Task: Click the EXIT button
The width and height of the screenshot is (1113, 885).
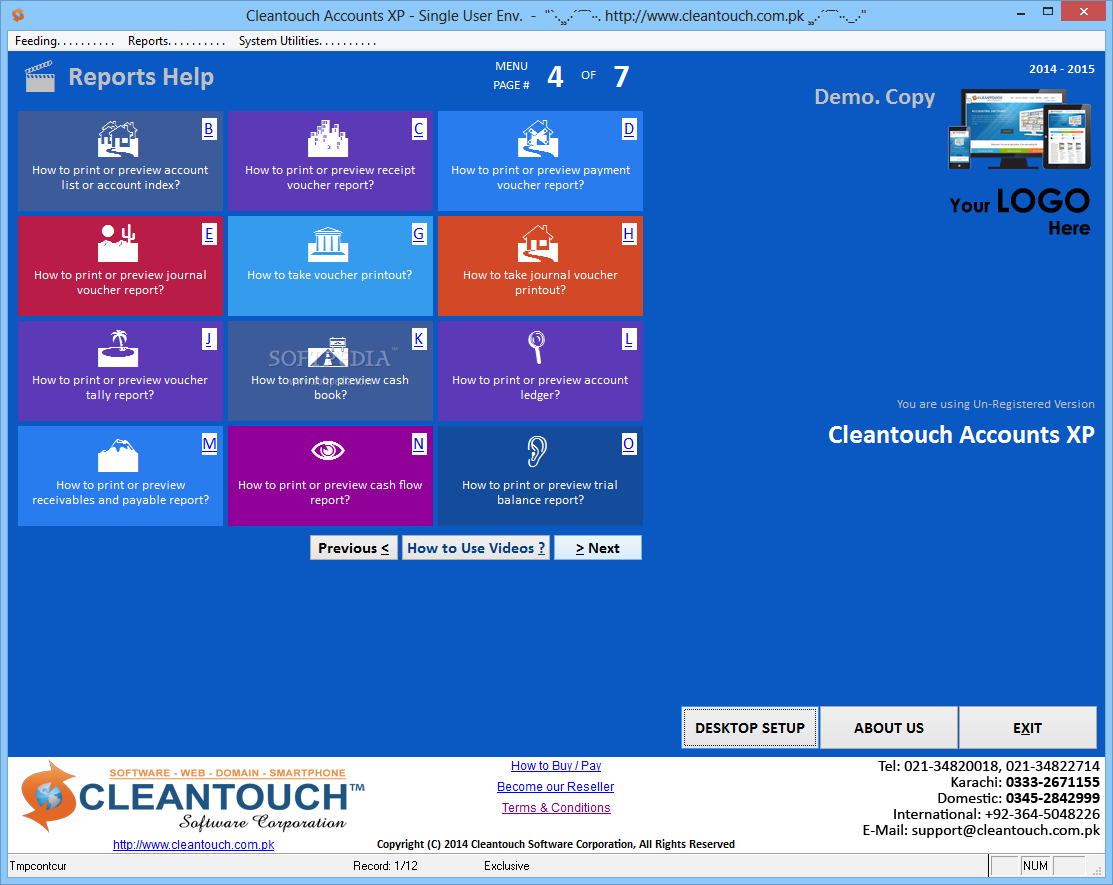Action: click(x=1027, y=727)
